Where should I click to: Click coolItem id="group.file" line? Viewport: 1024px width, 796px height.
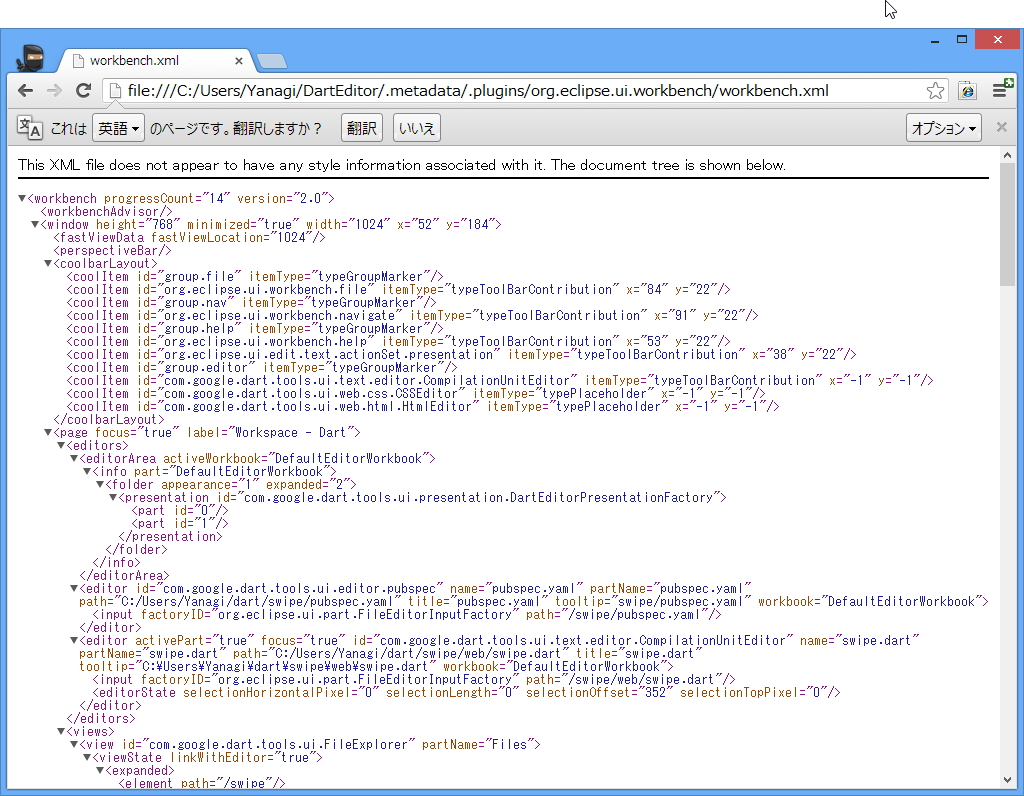click(255, 277)
